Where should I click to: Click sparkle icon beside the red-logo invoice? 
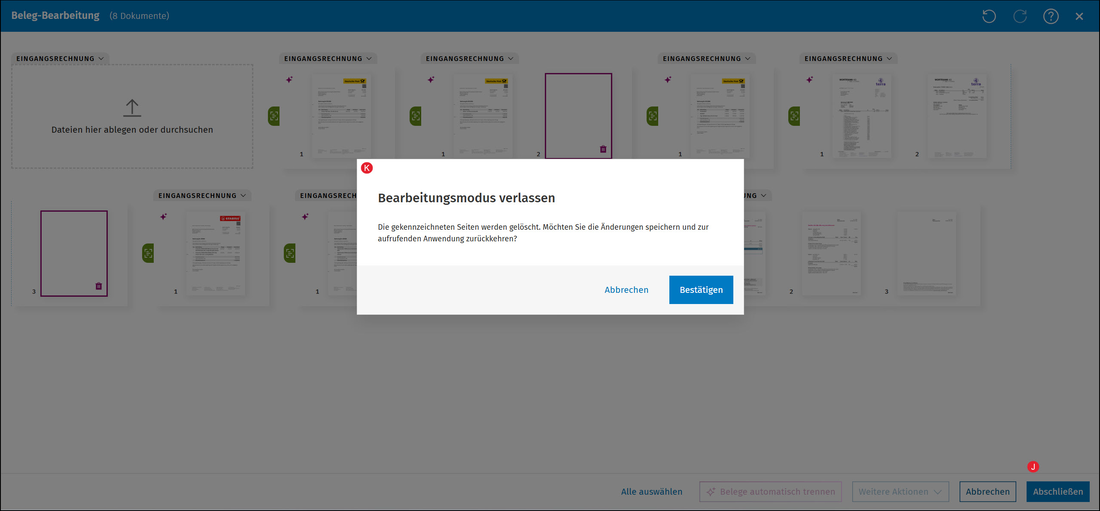click(x=163, y=217)
